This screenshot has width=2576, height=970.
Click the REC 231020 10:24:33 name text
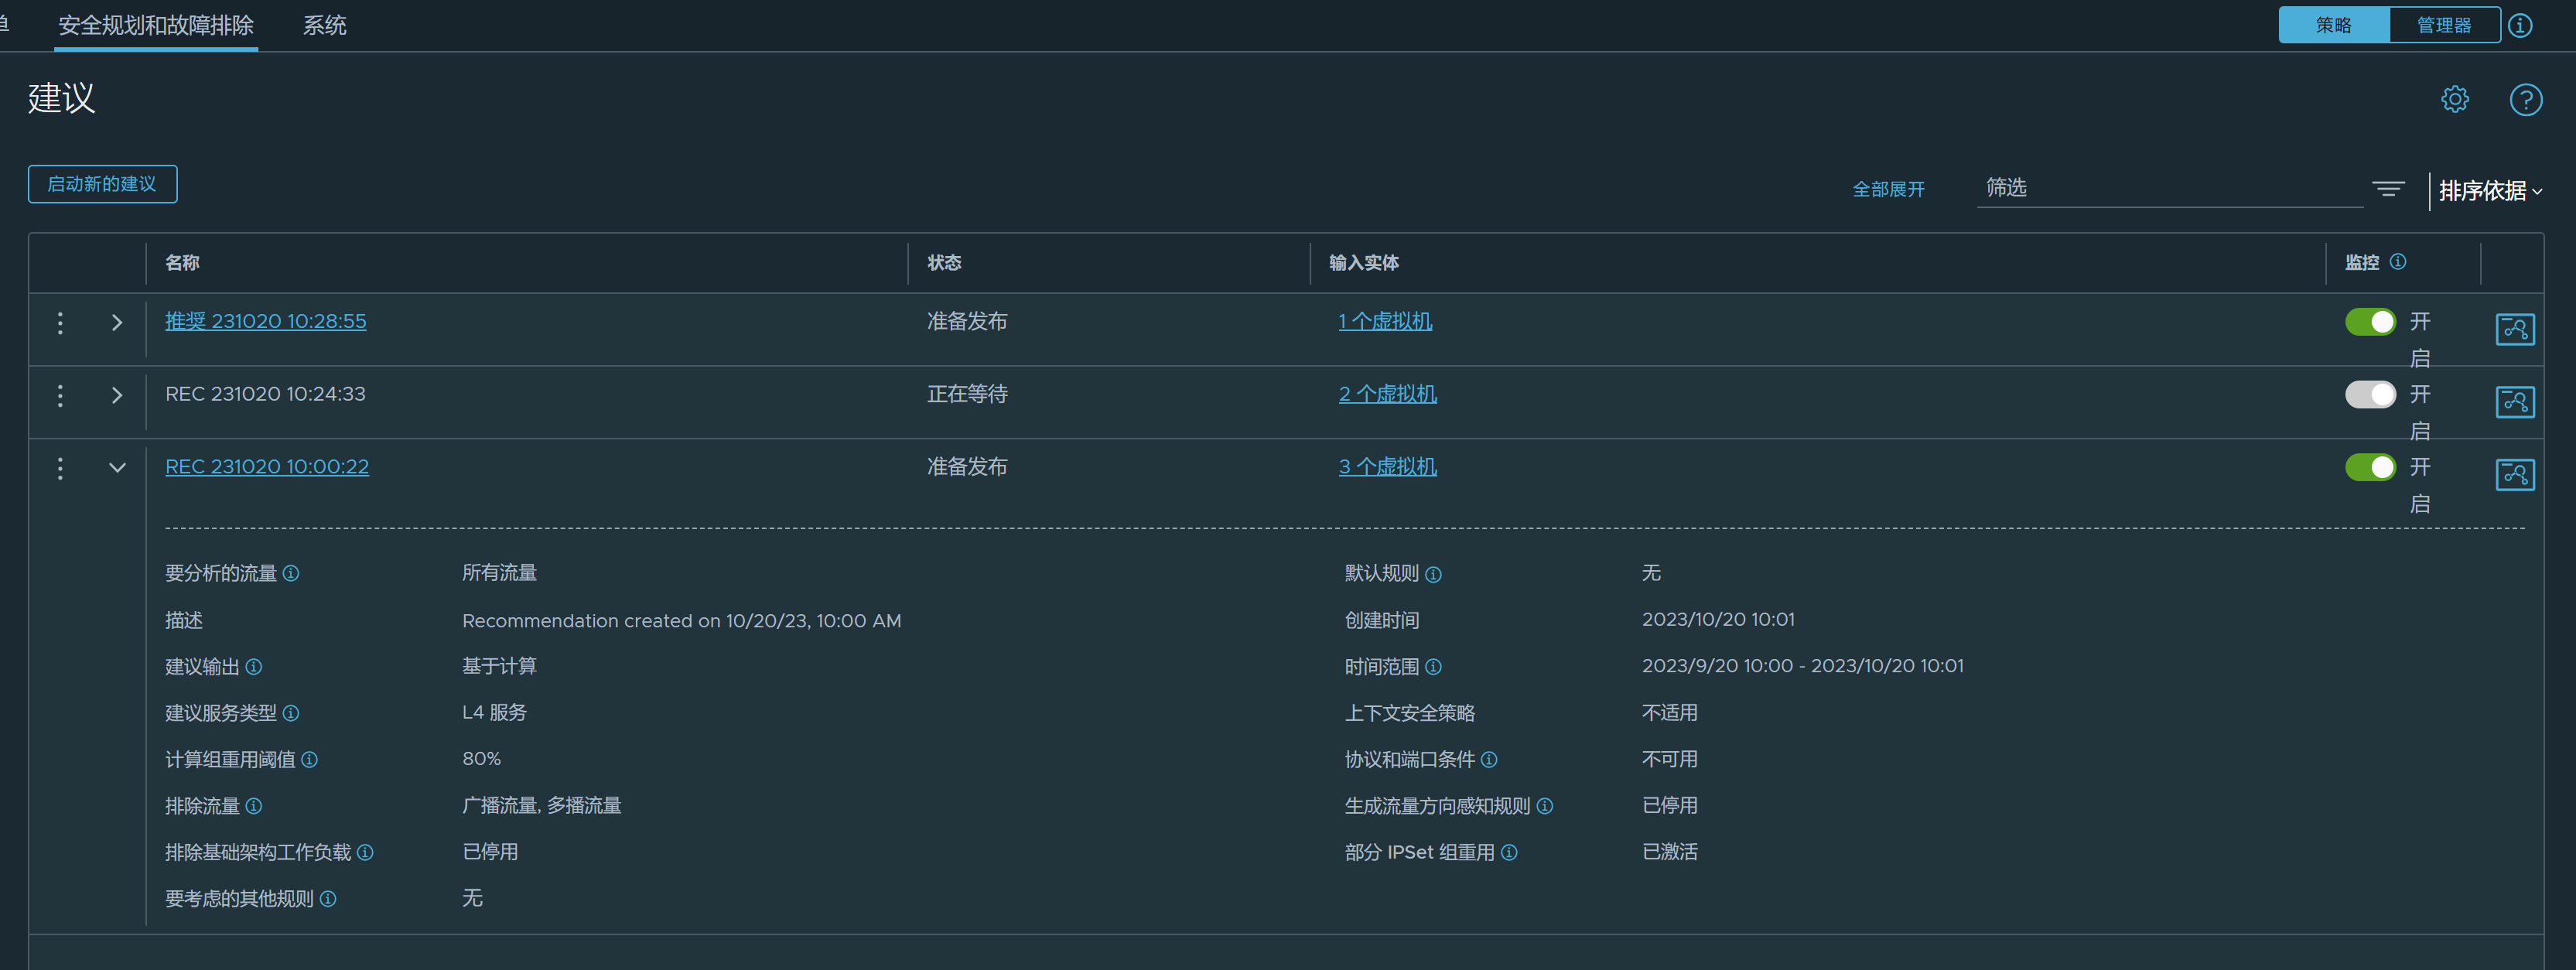coord(265,394)
